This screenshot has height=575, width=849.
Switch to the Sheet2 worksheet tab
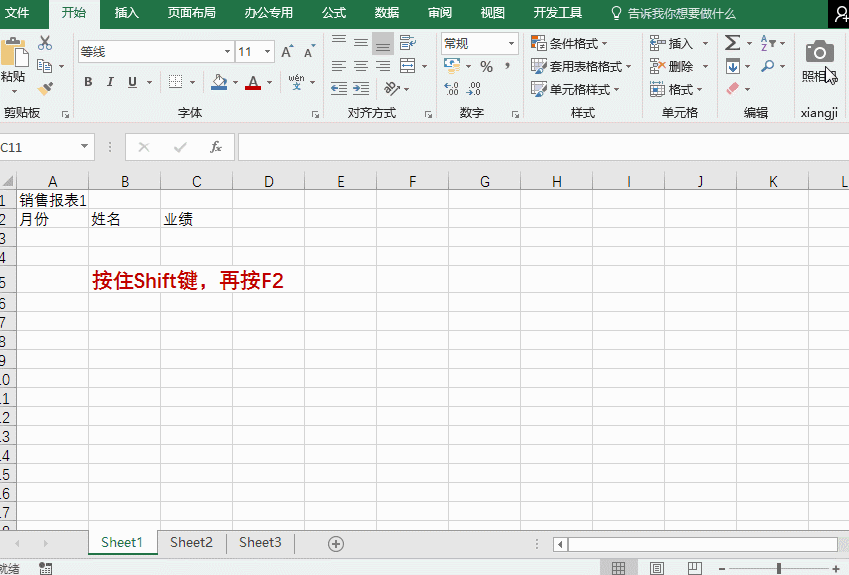point(191,542)
